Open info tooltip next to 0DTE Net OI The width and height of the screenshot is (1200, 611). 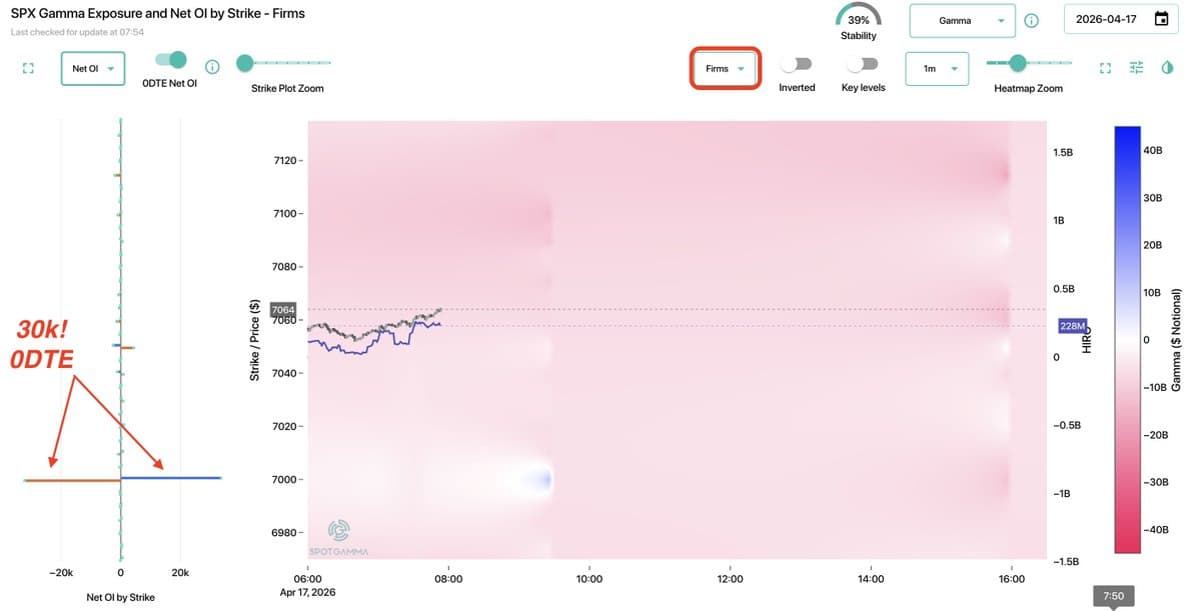[211, 67]
